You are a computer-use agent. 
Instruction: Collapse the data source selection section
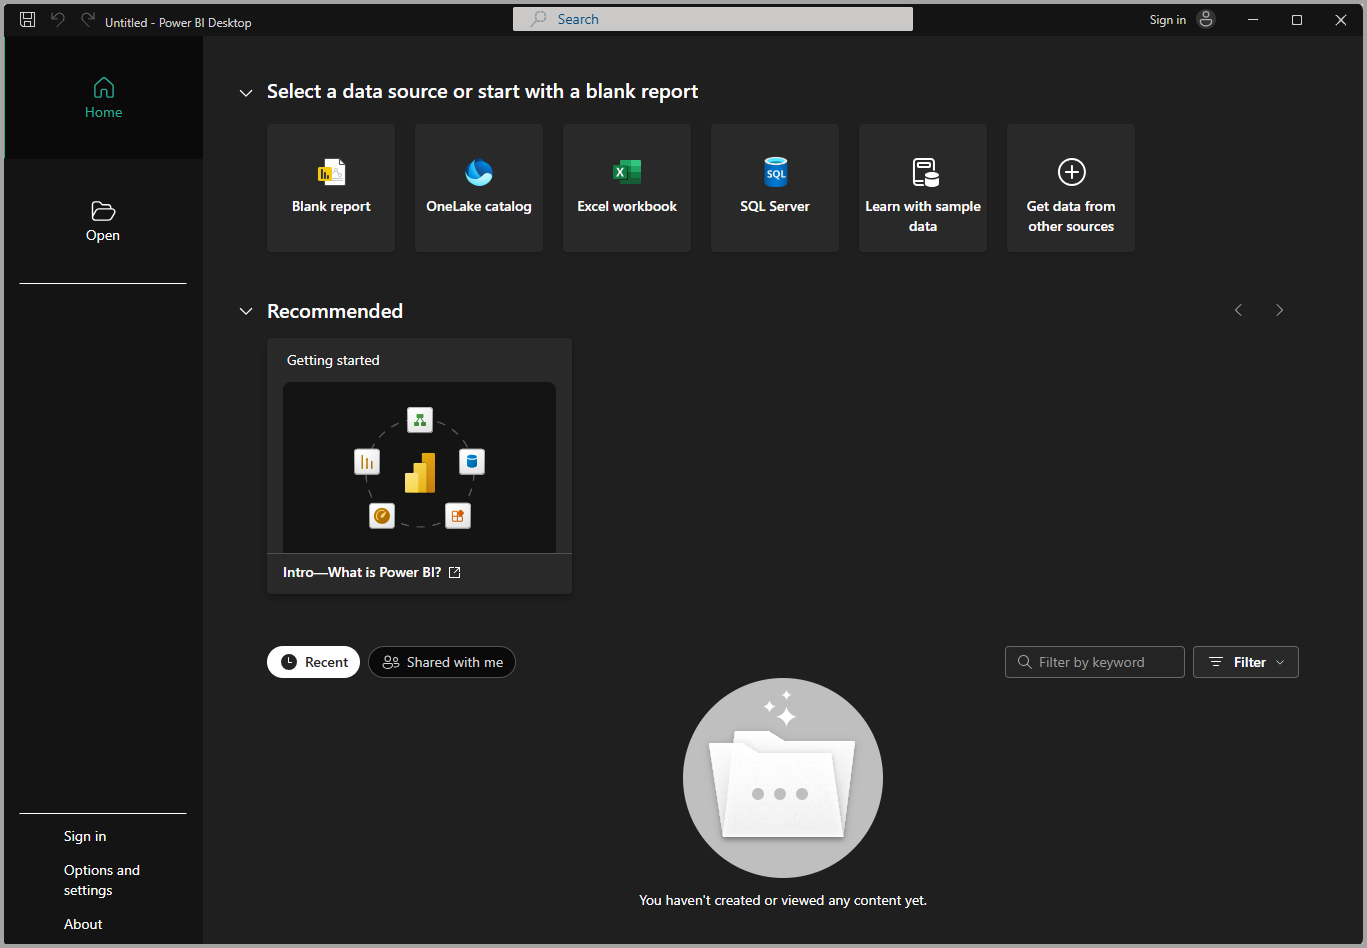click(x=246, y=92)
